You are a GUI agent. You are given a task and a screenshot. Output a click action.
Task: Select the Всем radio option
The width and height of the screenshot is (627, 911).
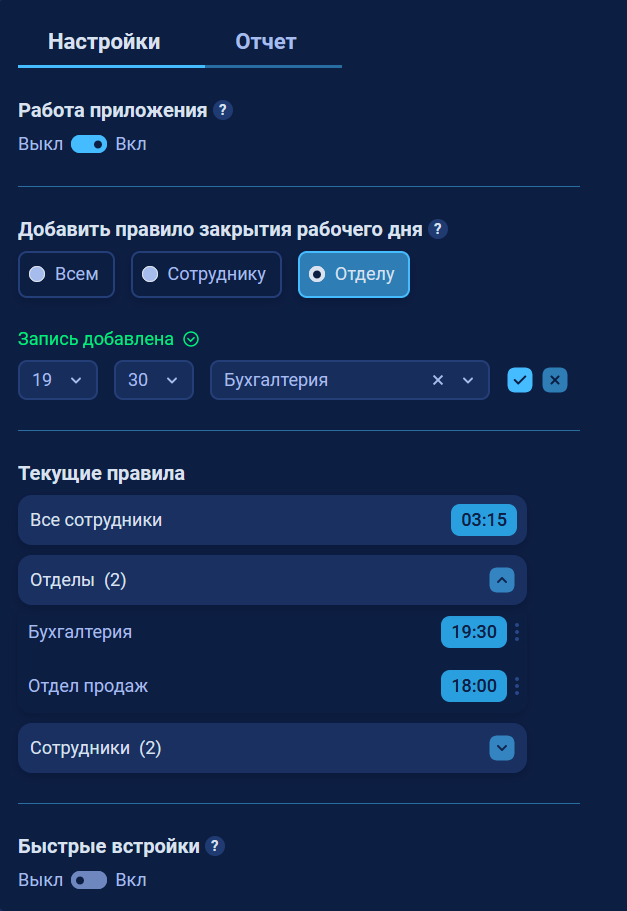[x=66, y=274]
